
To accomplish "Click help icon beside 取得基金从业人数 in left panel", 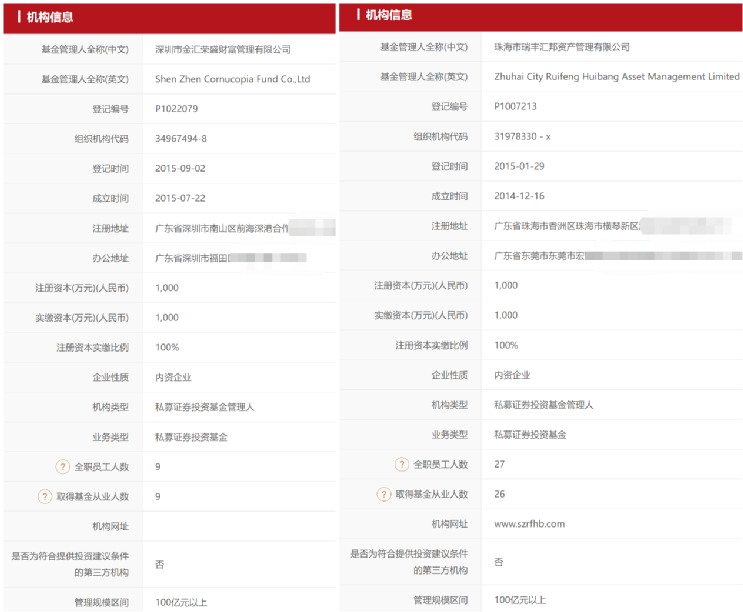I will pos(45,496).
